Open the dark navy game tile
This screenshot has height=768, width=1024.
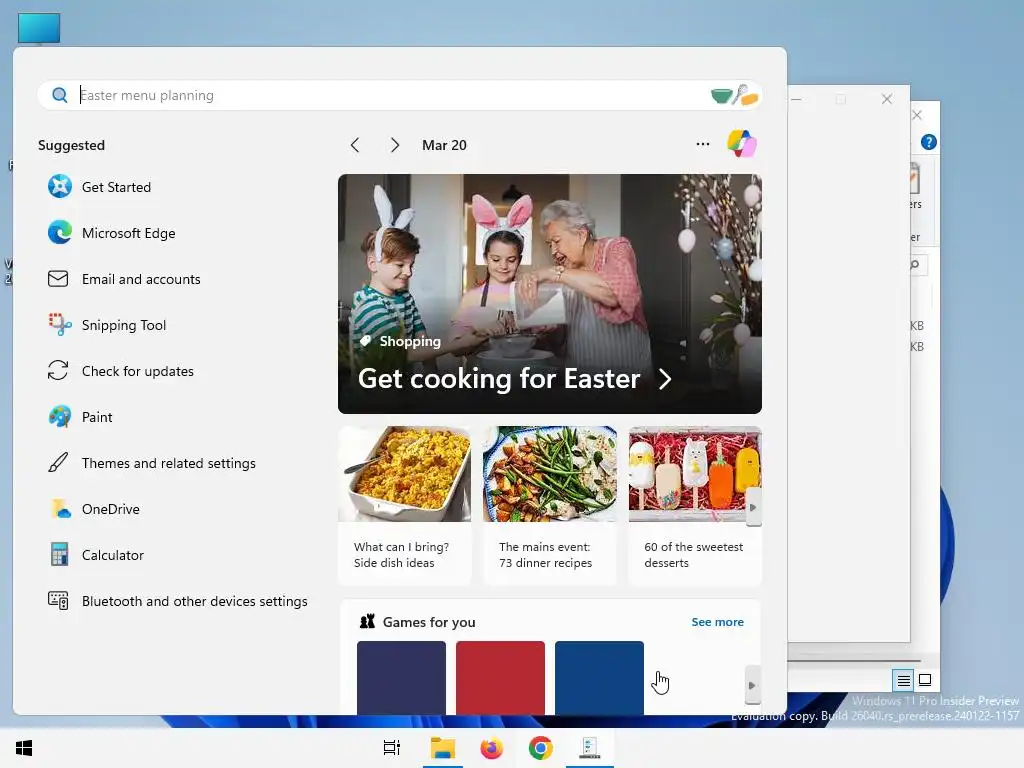tap(402, 678)
